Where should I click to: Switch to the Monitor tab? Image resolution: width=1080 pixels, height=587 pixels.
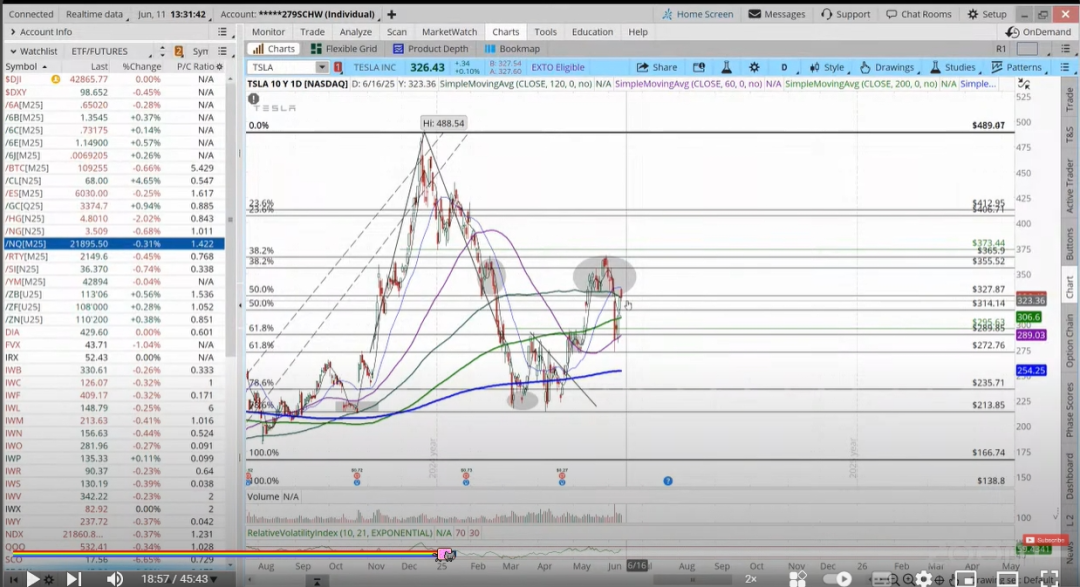coord(268,32)
